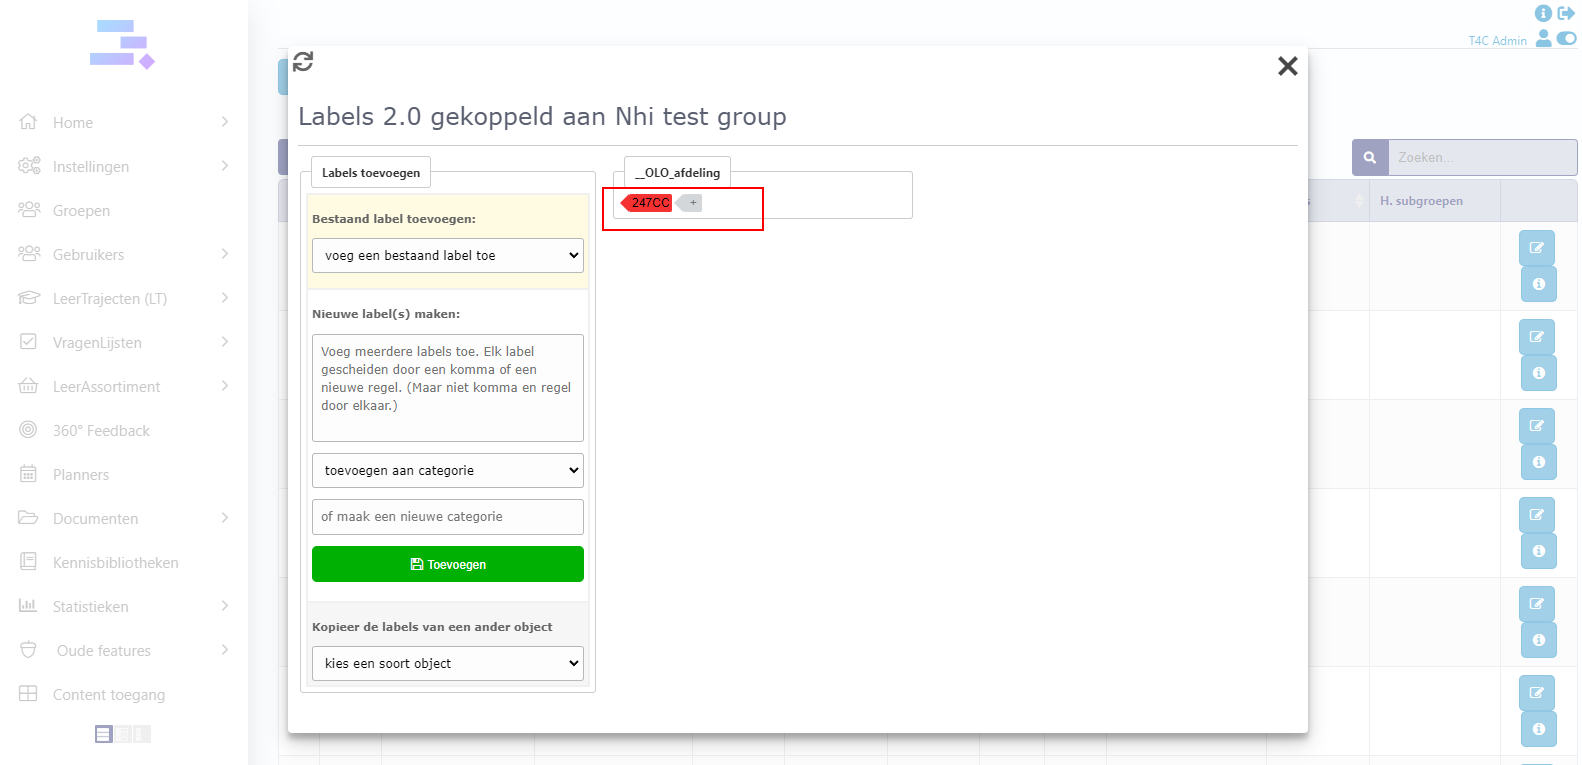Open the info icon in the header
Image resolution: width=1582 pixels, height=765 pixels.
[1543, 13]
